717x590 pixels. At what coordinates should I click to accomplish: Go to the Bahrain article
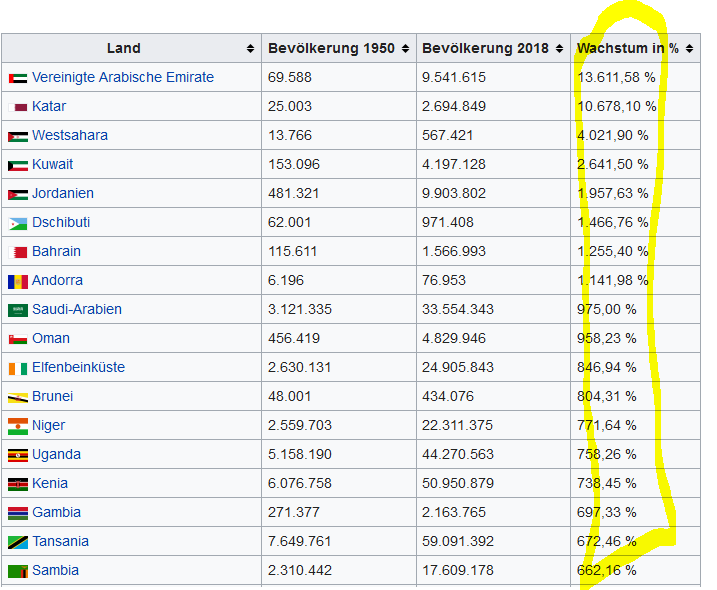tap(56, 251)
